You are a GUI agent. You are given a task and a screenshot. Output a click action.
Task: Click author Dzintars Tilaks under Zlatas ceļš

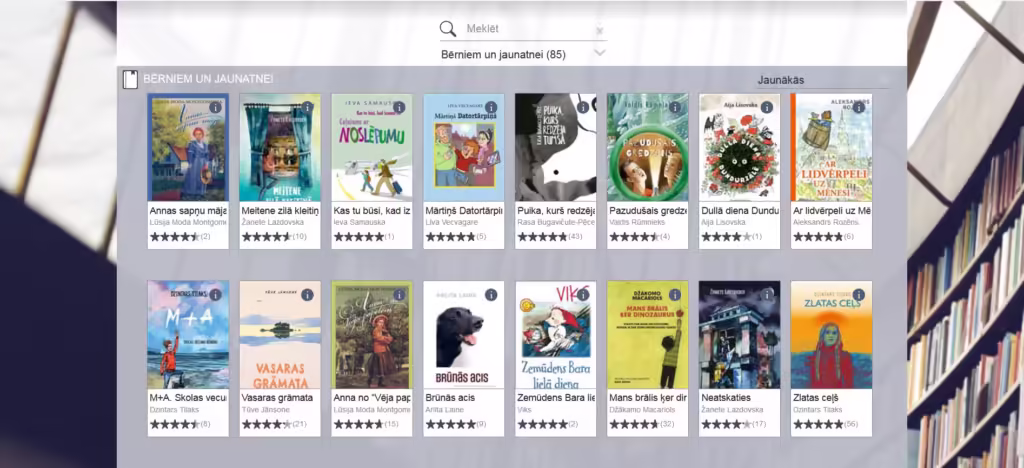[x=818, y=410]
